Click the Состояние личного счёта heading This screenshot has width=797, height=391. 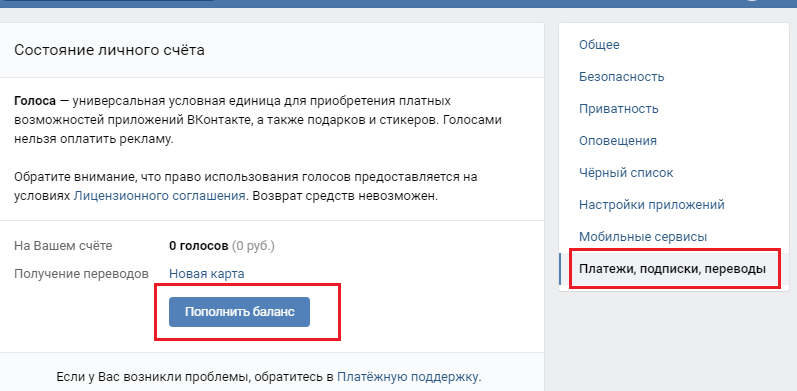click(109, 50)
